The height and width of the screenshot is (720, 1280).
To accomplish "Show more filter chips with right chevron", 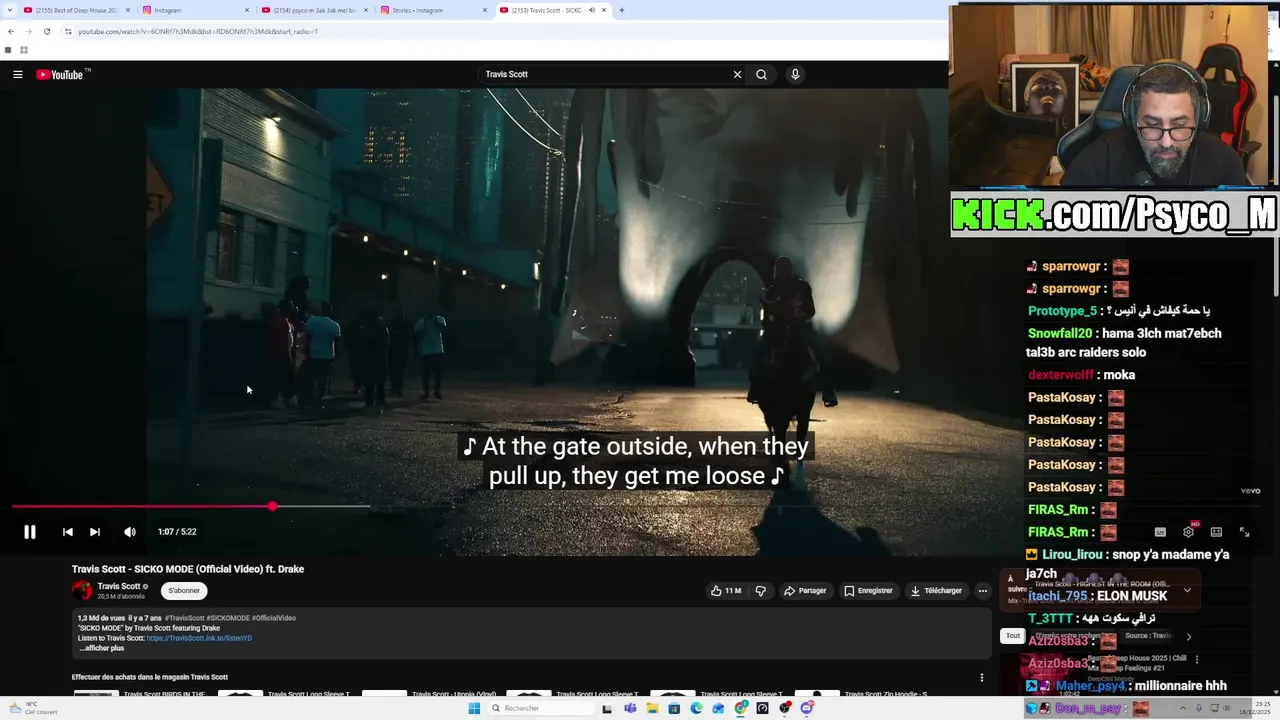I will point(1188,636).
